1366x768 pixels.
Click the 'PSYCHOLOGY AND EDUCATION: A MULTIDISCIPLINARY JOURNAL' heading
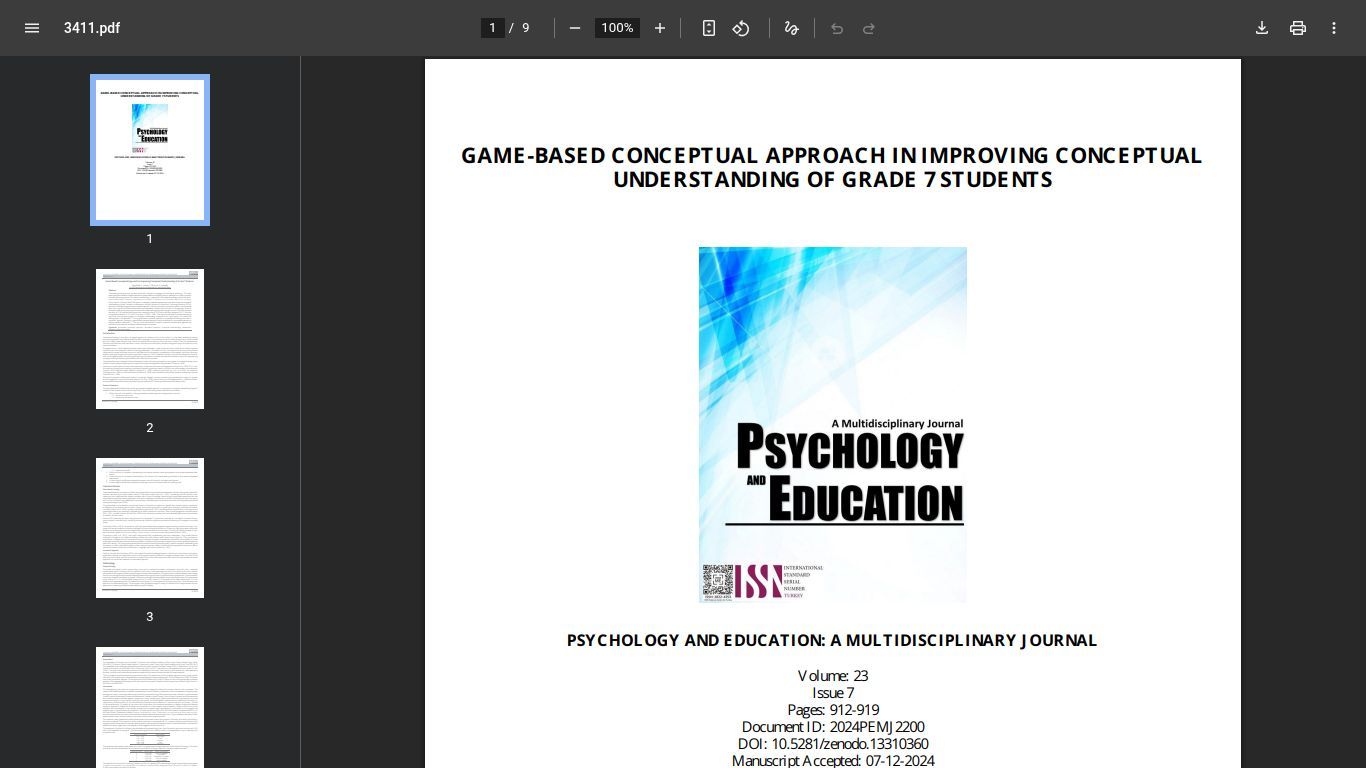[832, 640]
